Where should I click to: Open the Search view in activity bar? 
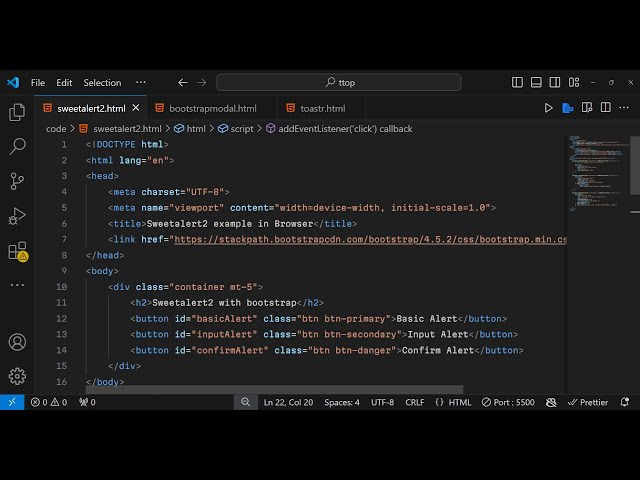coord(17,147)
